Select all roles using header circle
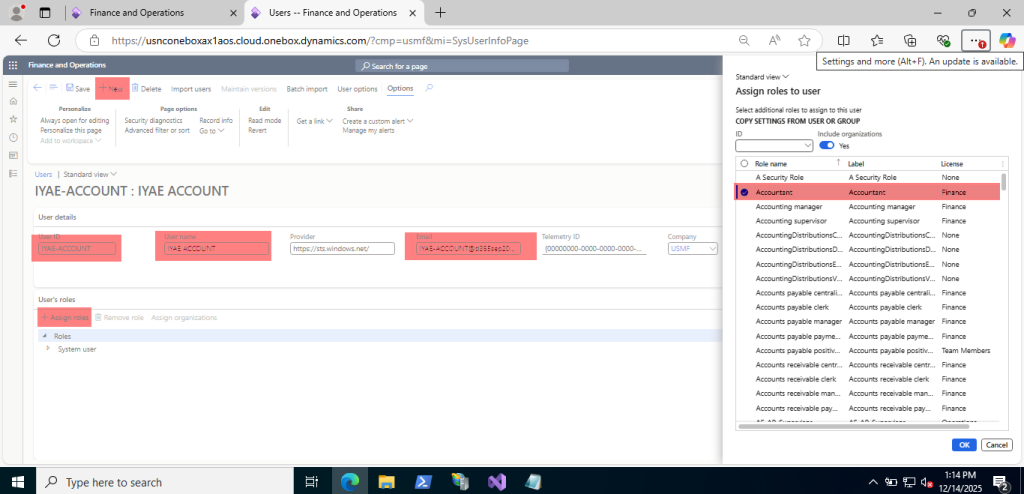Viewport: 1024px width, 494px height. pos(744,163)
